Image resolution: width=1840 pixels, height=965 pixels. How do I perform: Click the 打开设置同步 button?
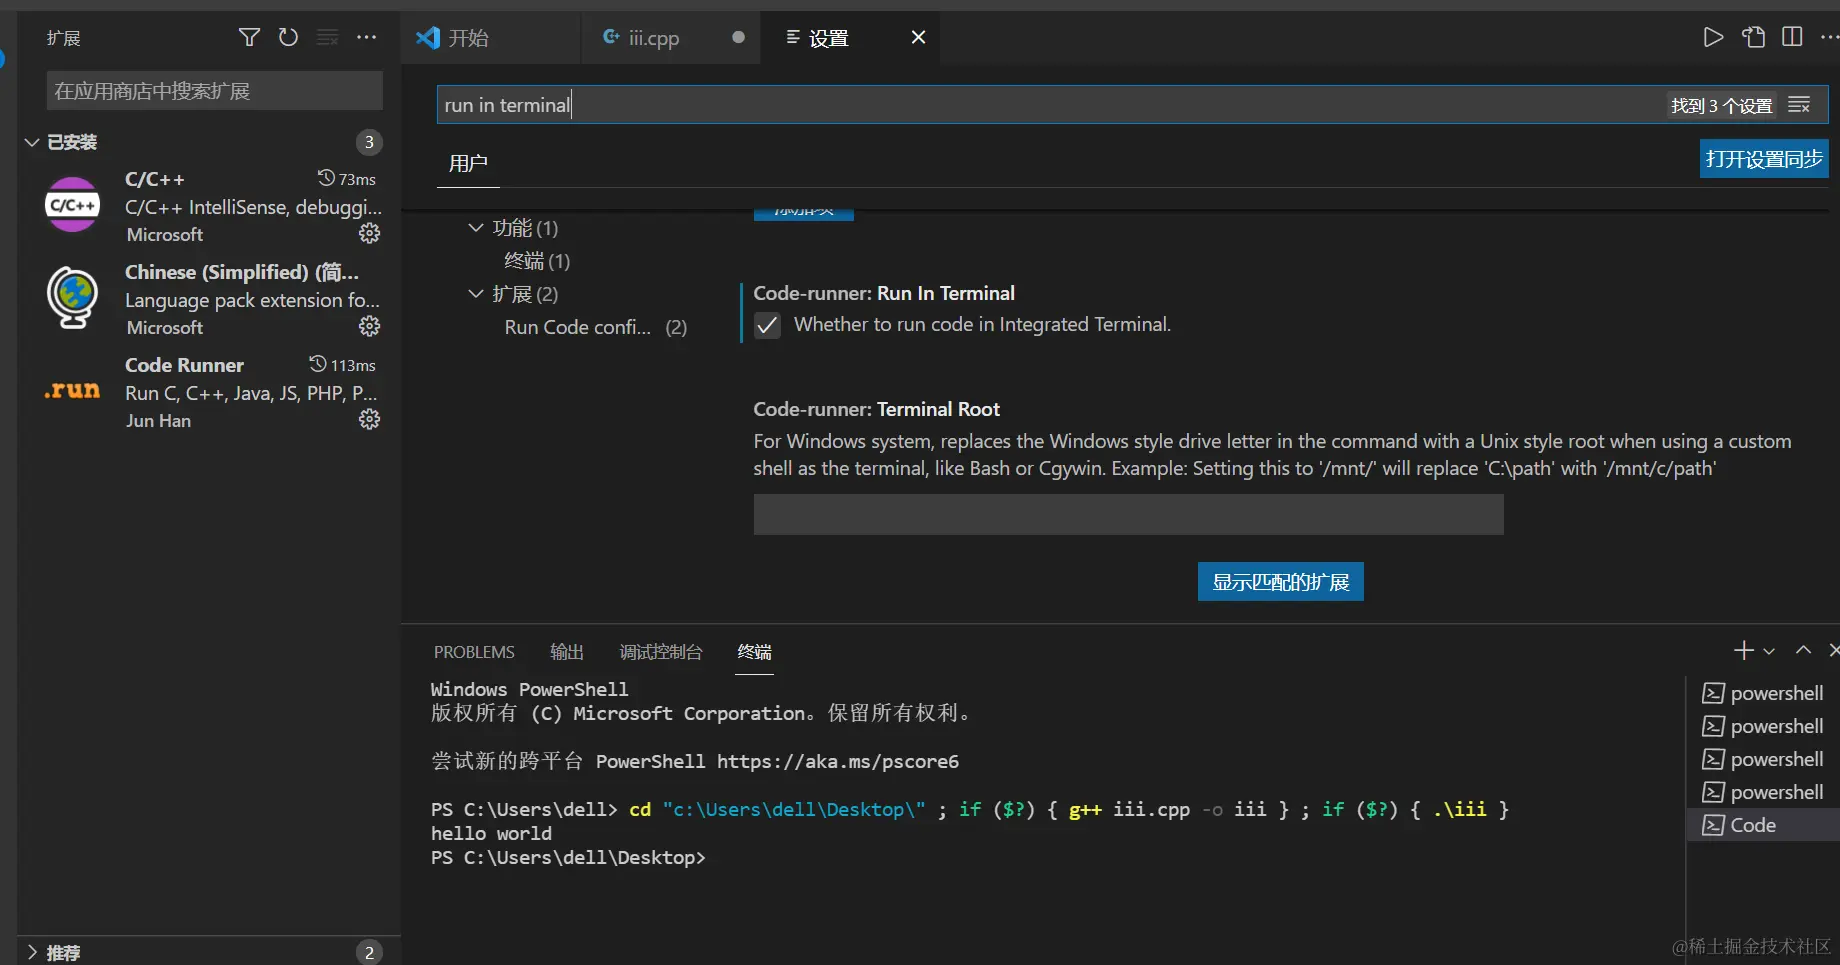[1763, 159]
